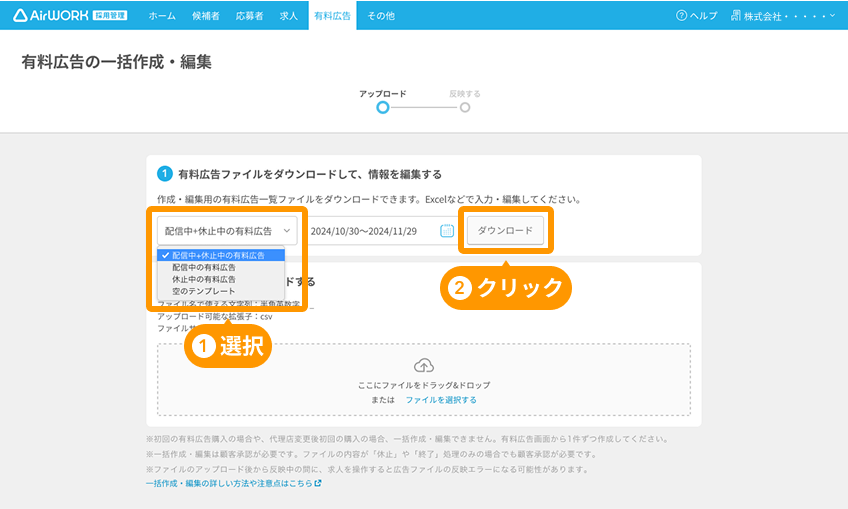
Task: Click the ここにファイルをドラッグ&ドロップ text
Action: (424, 385)
